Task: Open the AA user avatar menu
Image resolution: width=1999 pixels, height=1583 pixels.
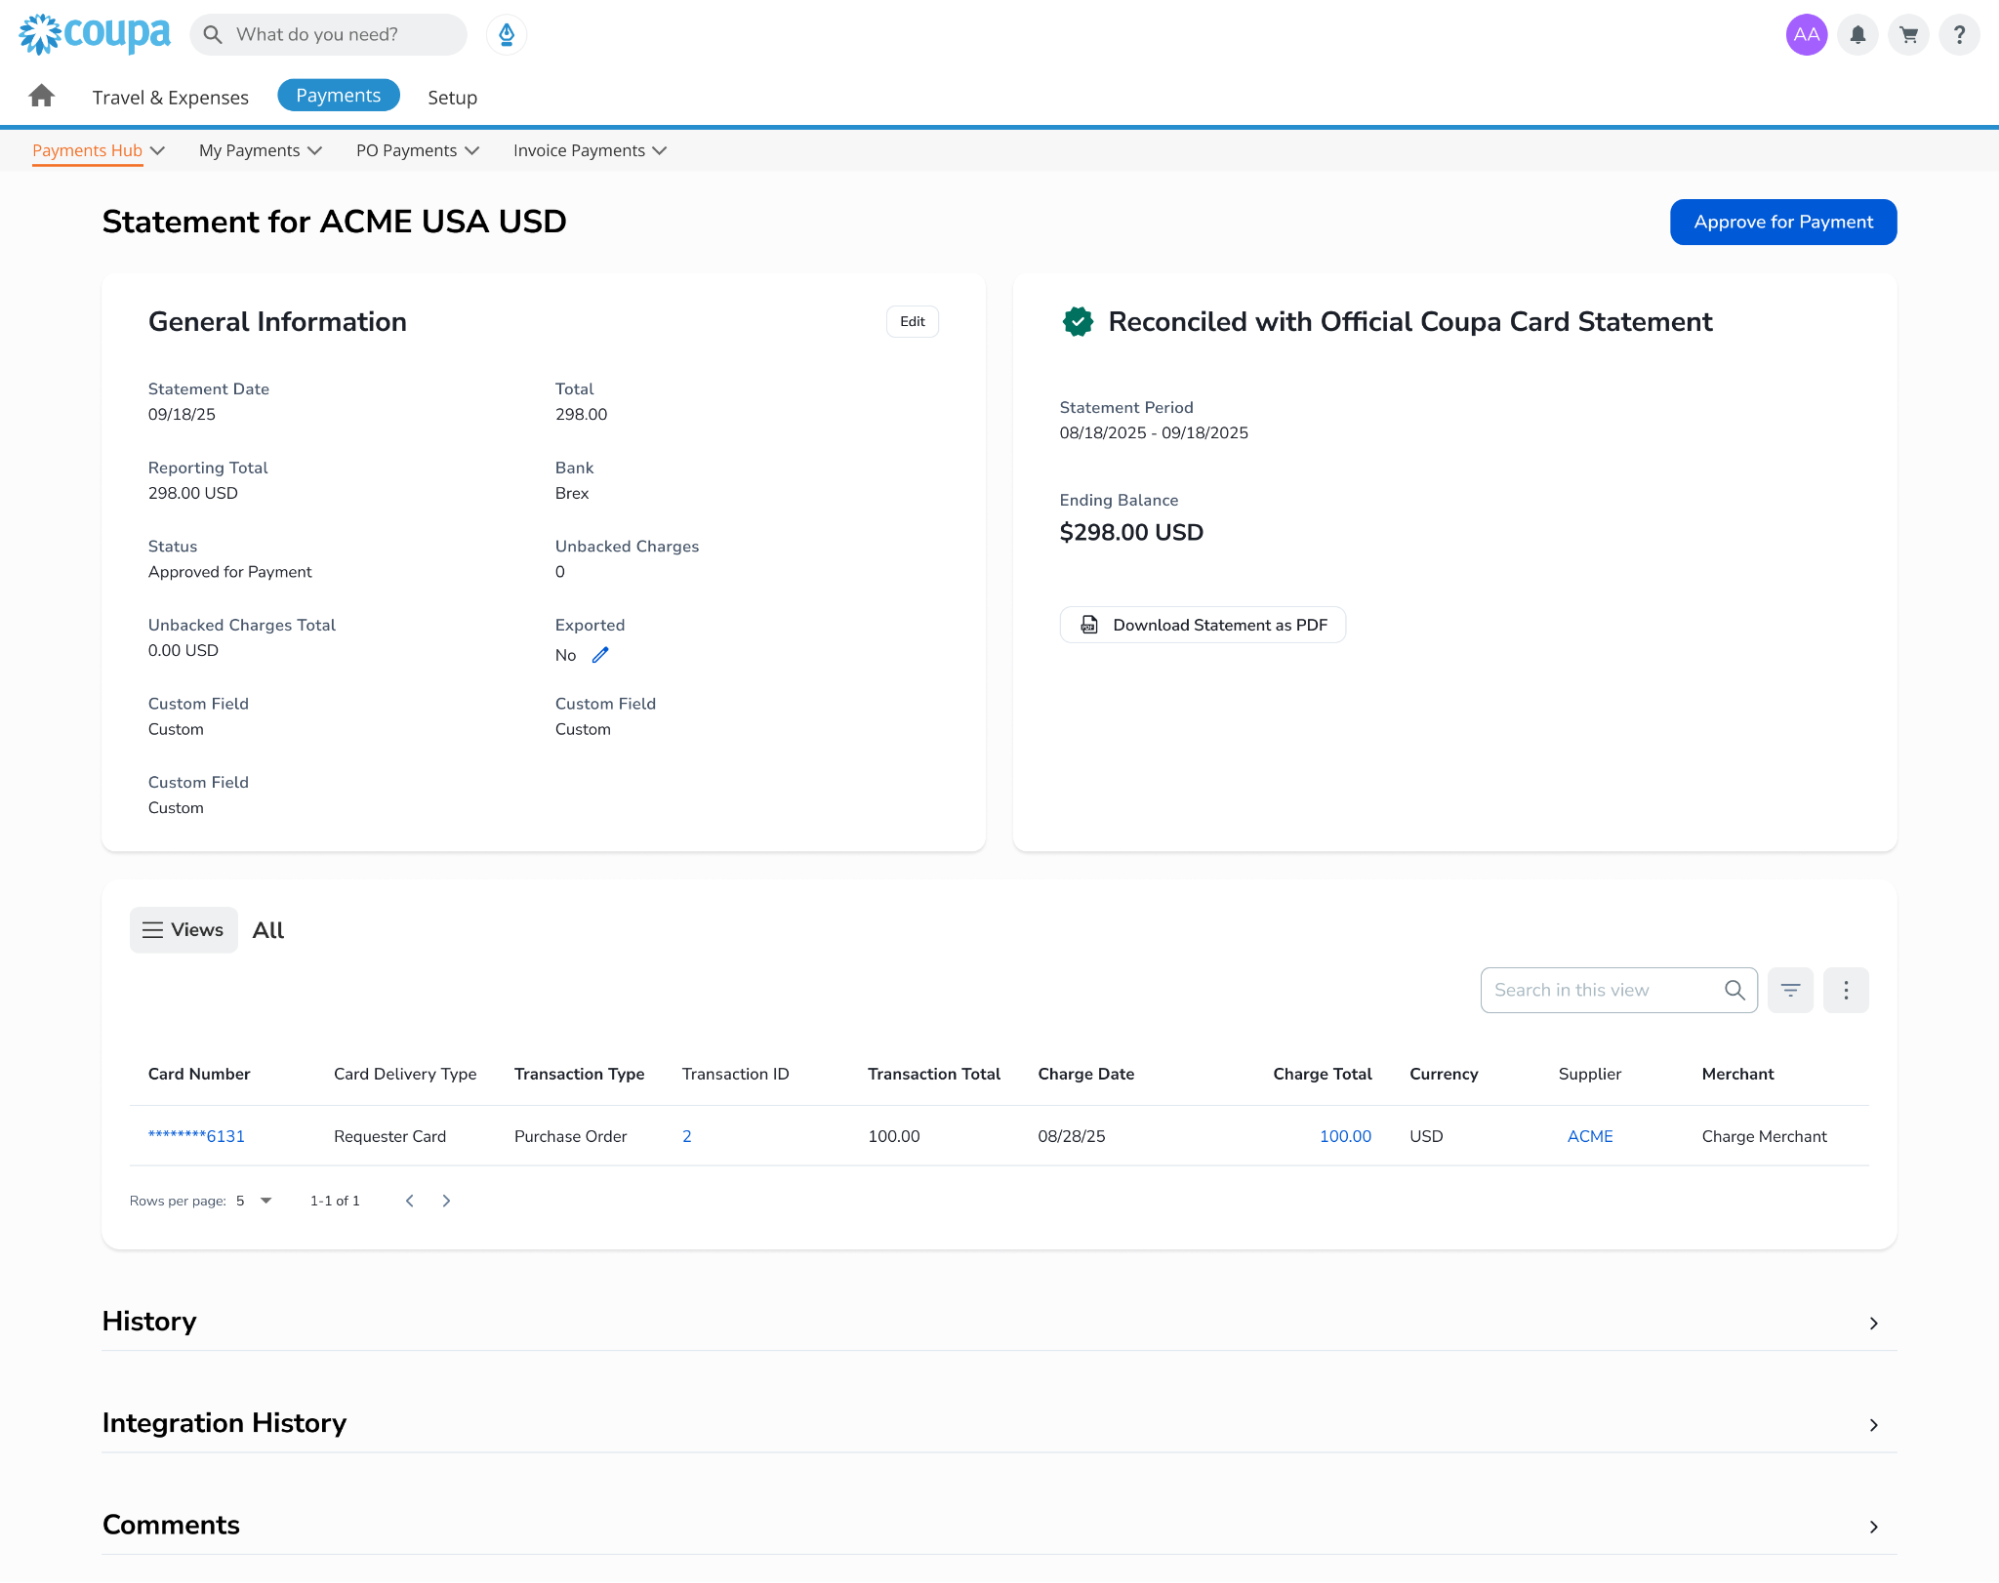Action: pyautogui.click(x=1806, y=35)
